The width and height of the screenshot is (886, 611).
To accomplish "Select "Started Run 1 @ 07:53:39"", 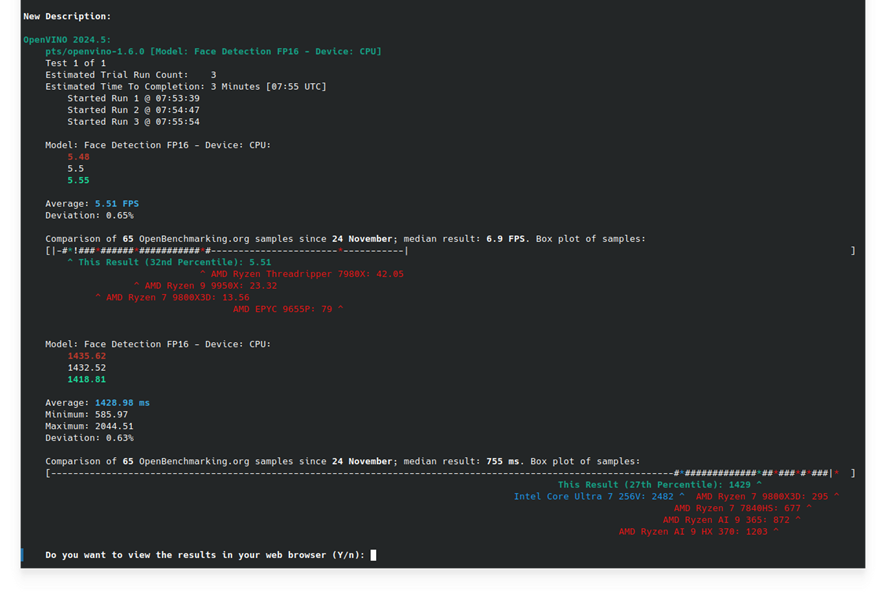I will (133, 98).
